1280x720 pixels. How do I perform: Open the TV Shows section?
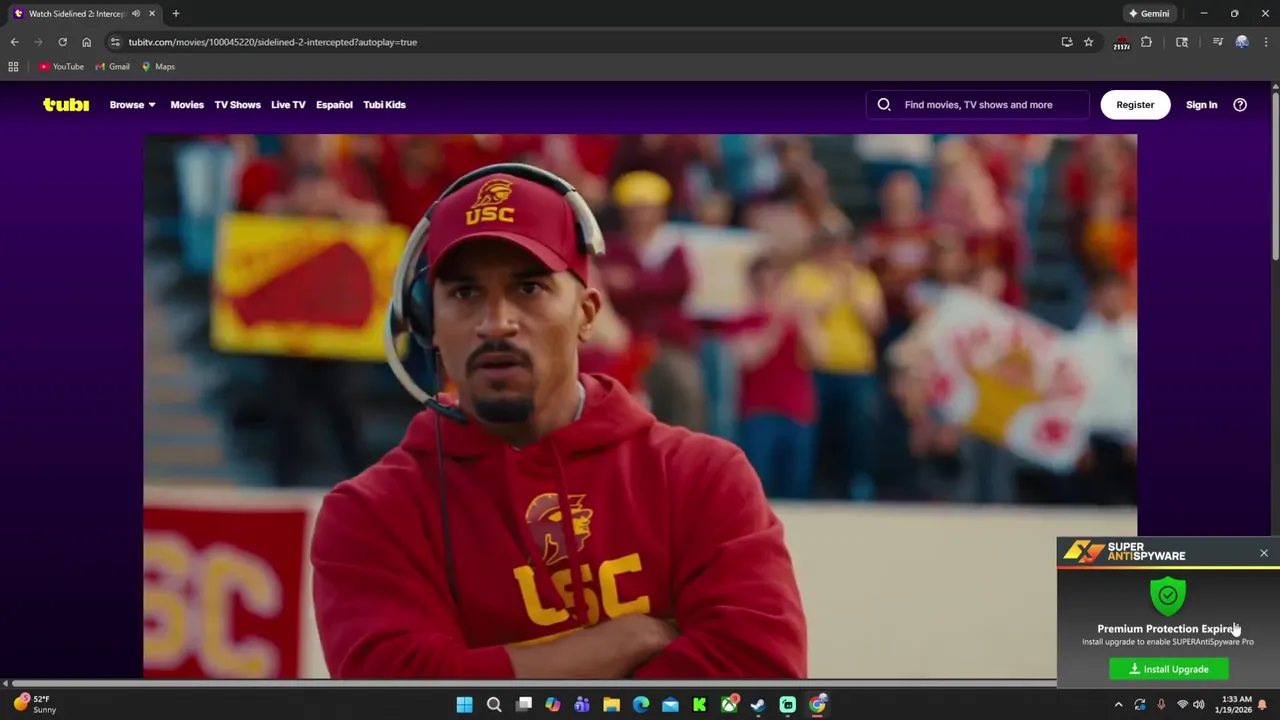237,104
